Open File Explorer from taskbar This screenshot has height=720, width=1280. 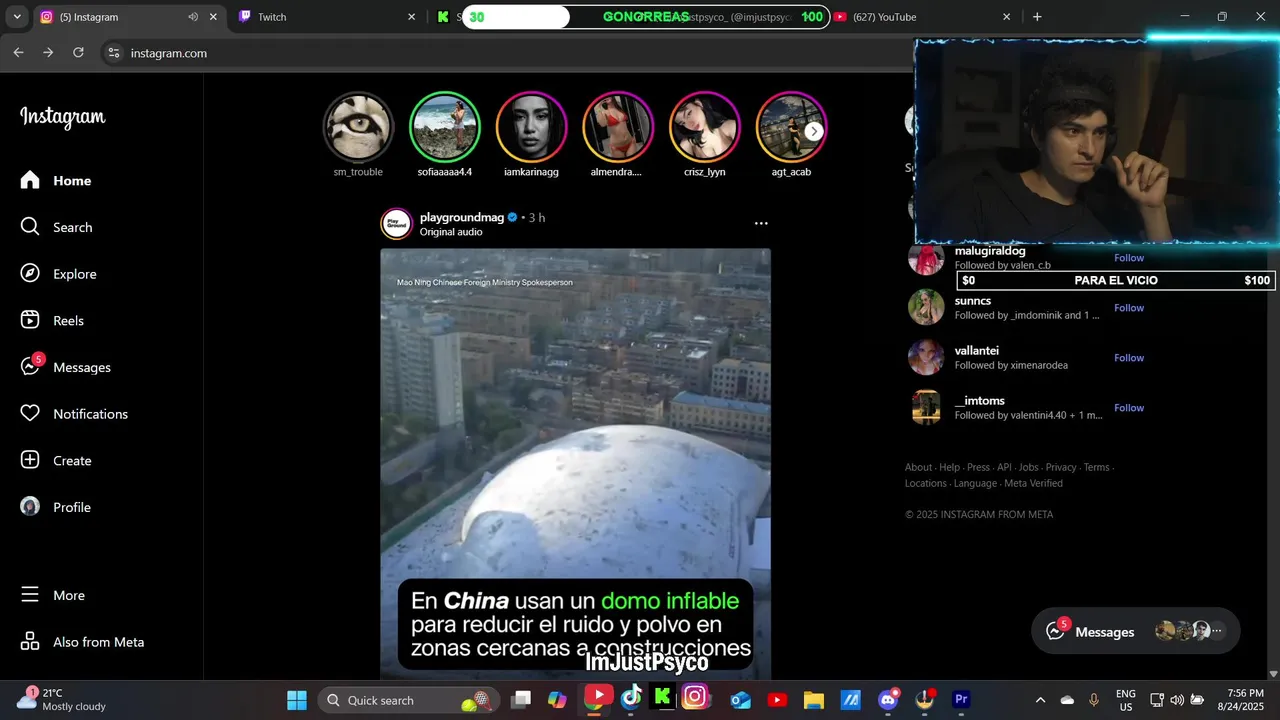[x=813, y=700]
